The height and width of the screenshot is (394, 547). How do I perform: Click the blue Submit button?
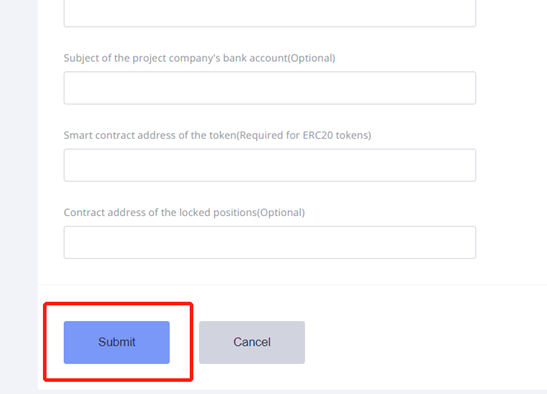[x=117, y=342]
